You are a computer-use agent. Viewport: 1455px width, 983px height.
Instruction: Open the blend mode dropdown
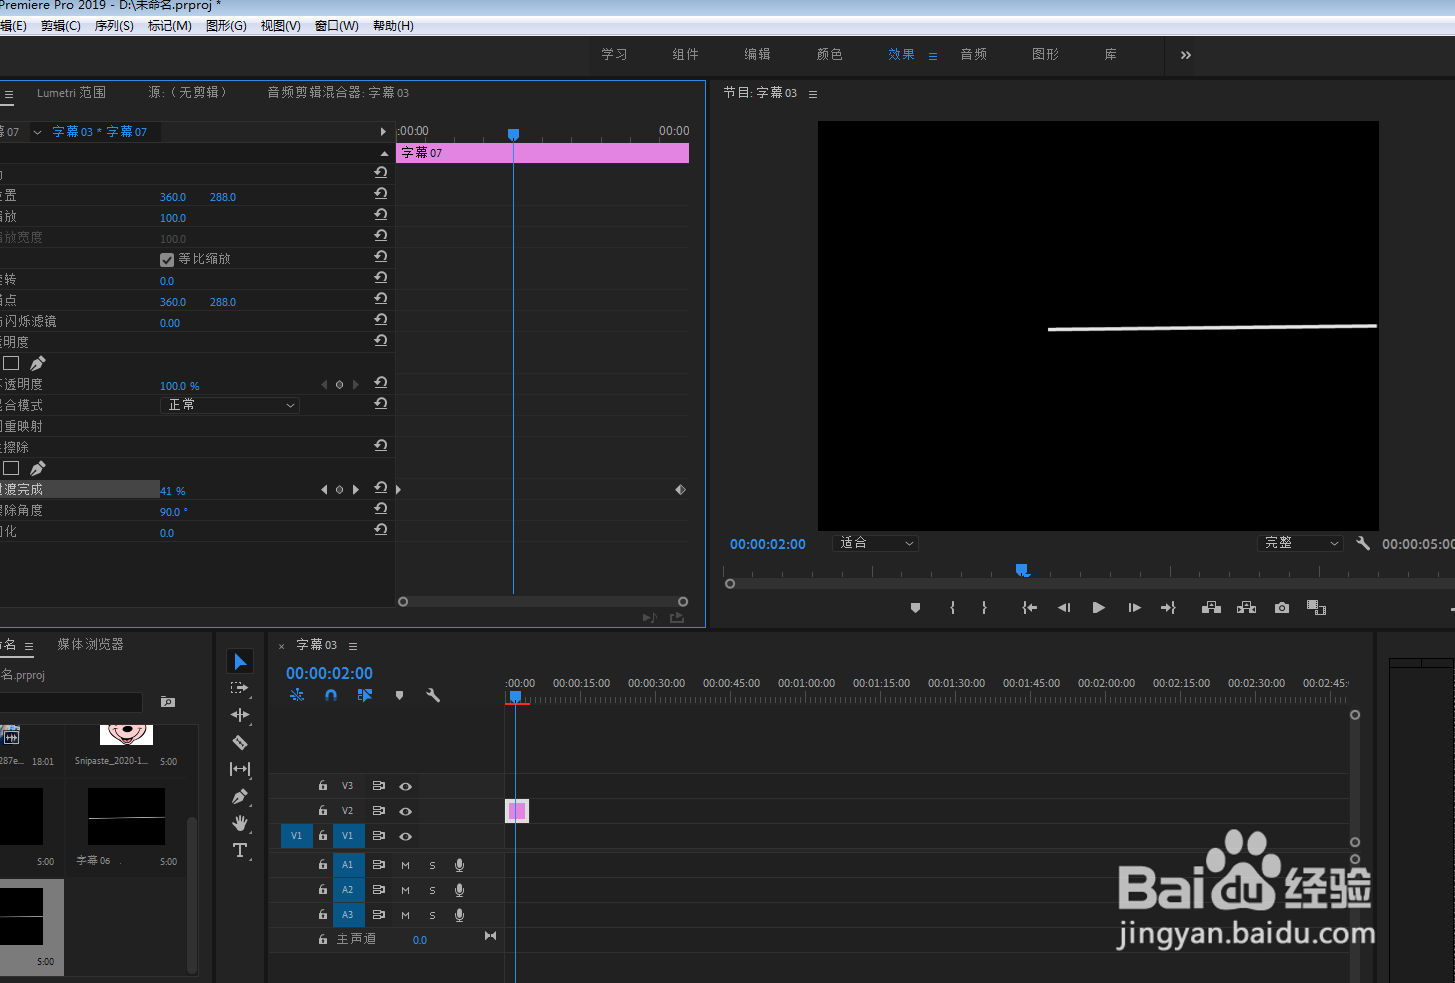click(x=230, y=405)
